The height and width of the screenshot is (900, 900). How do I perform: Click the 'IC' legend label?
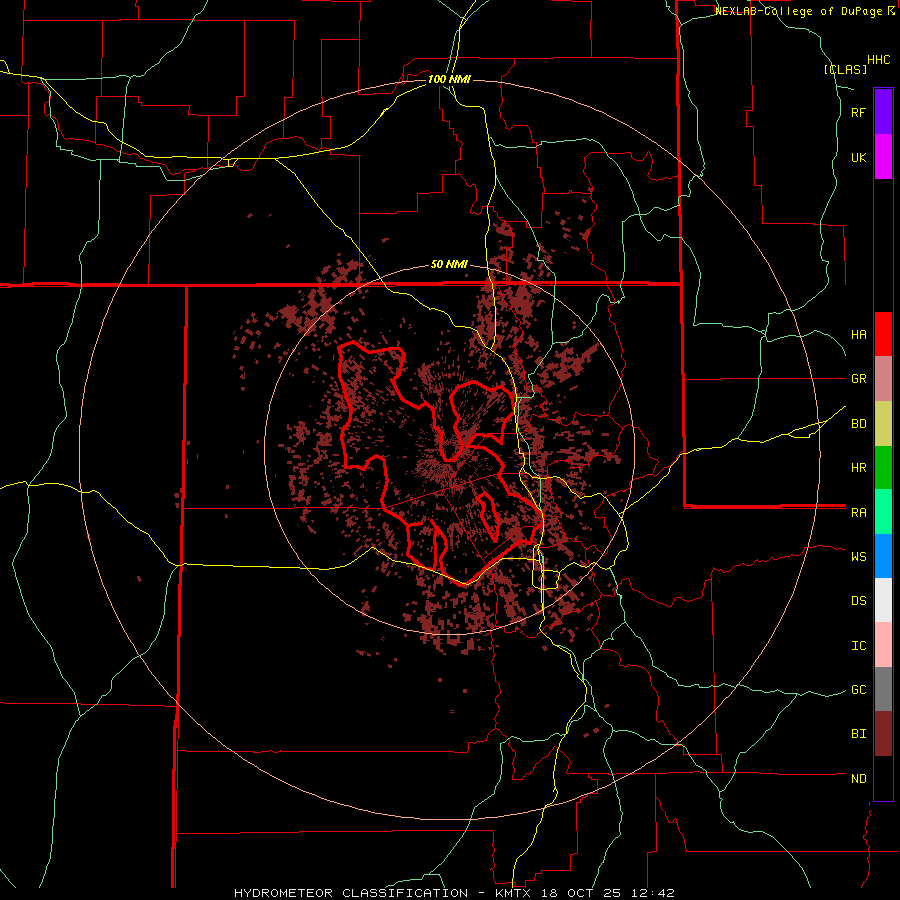(x=858, y=646)
